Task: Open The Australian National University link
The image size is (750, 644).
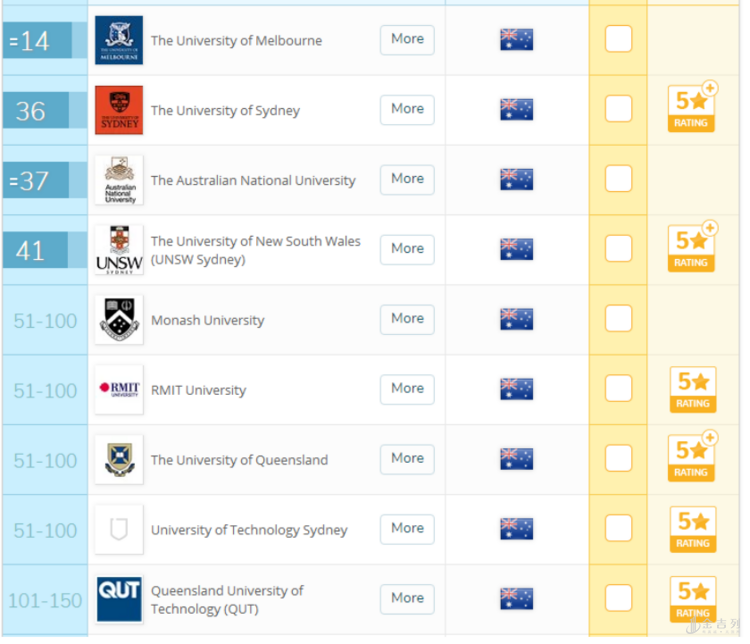Action: [x=253, y=181]
